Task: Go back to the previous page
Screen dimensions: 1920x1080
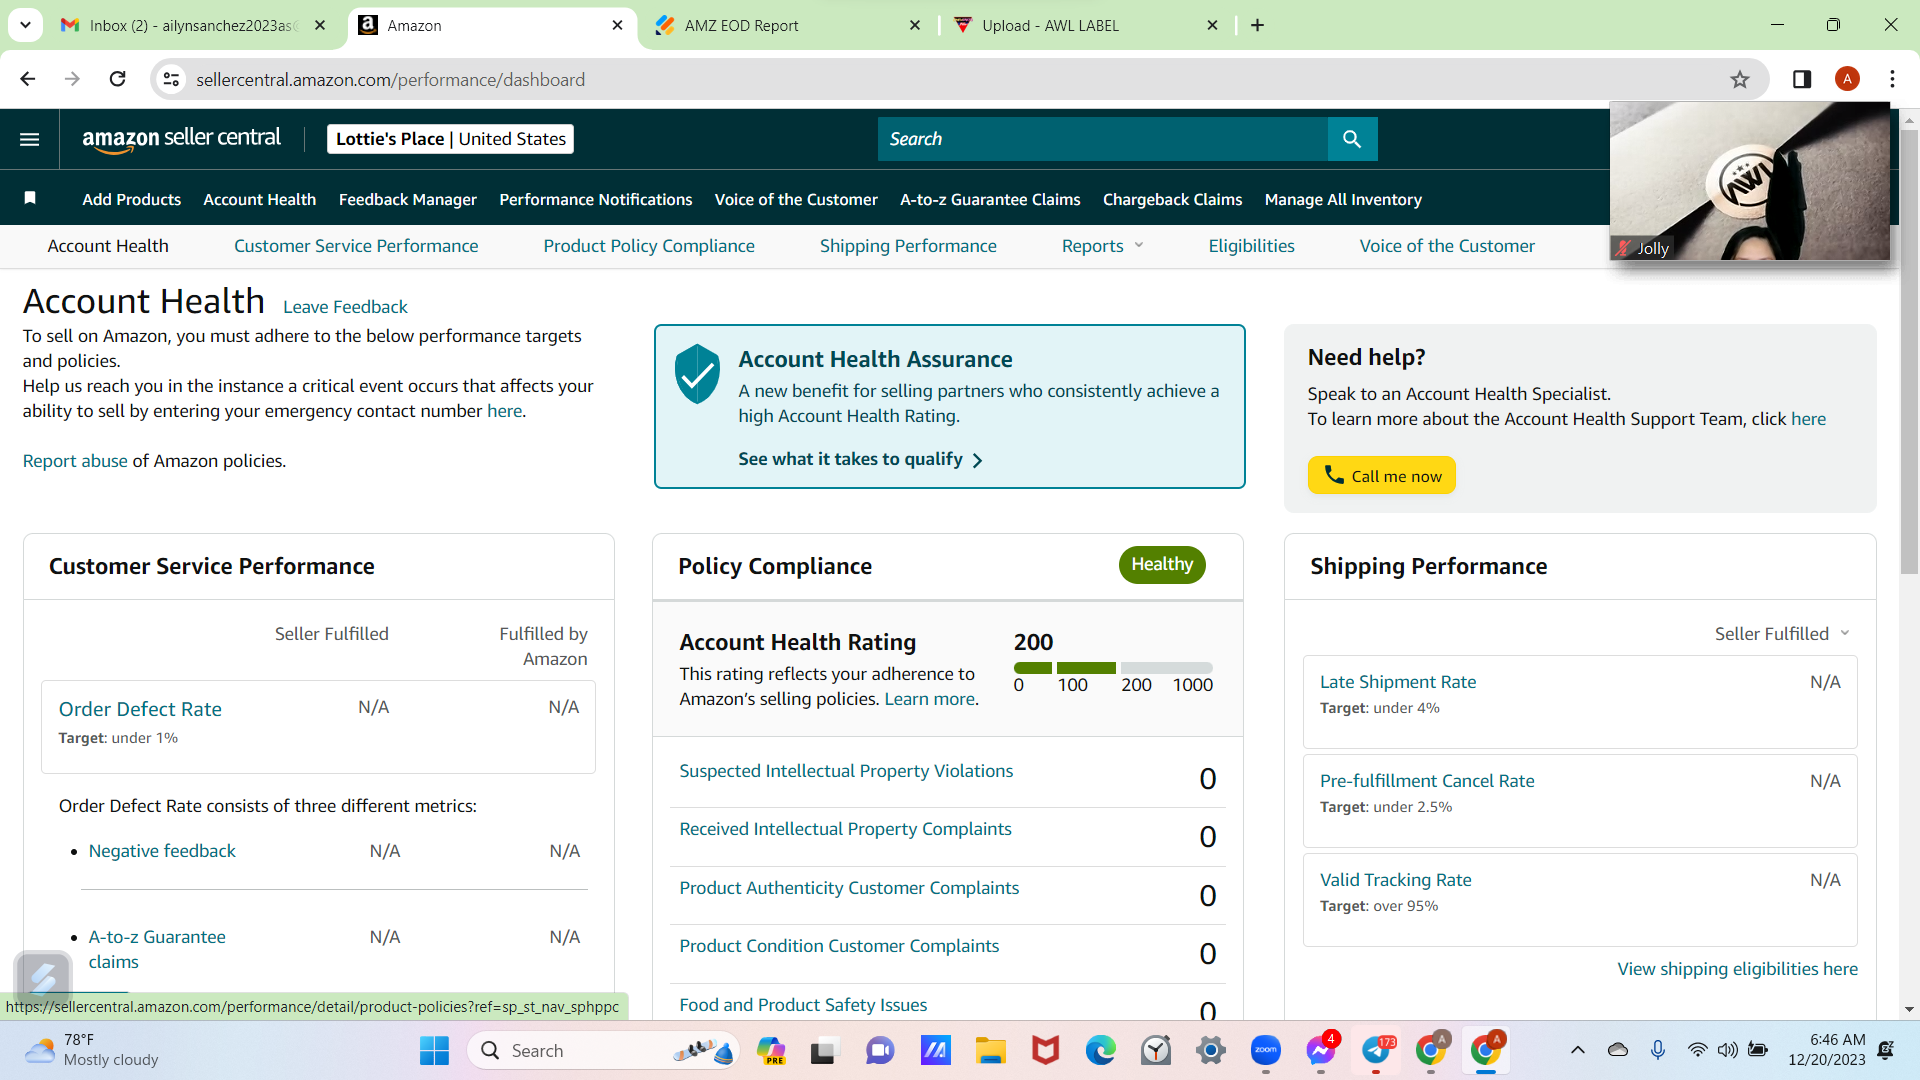Action: [28, 80]
